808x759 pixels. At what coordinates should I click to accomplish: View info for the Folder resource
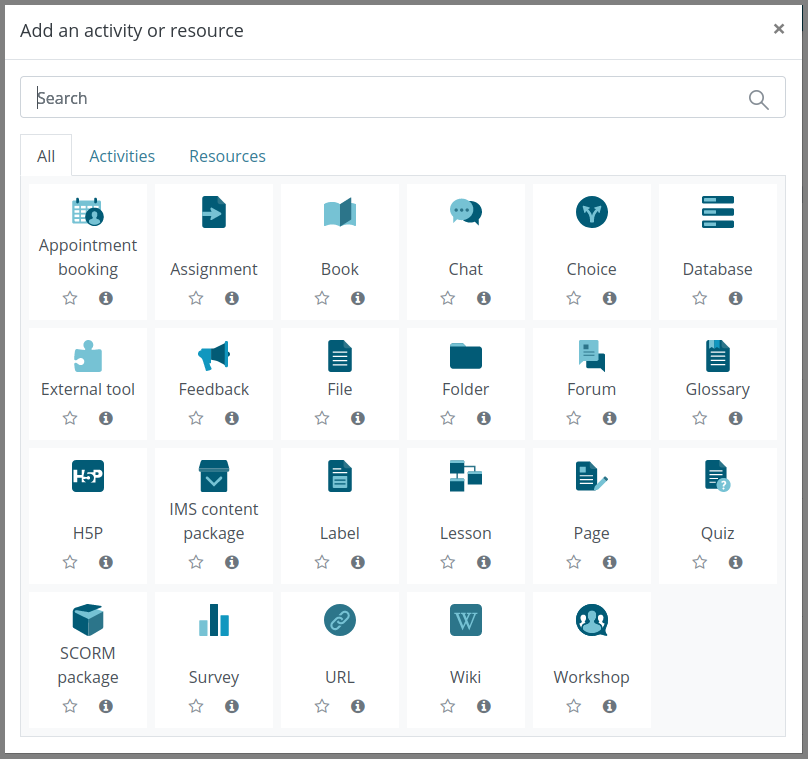484,418
